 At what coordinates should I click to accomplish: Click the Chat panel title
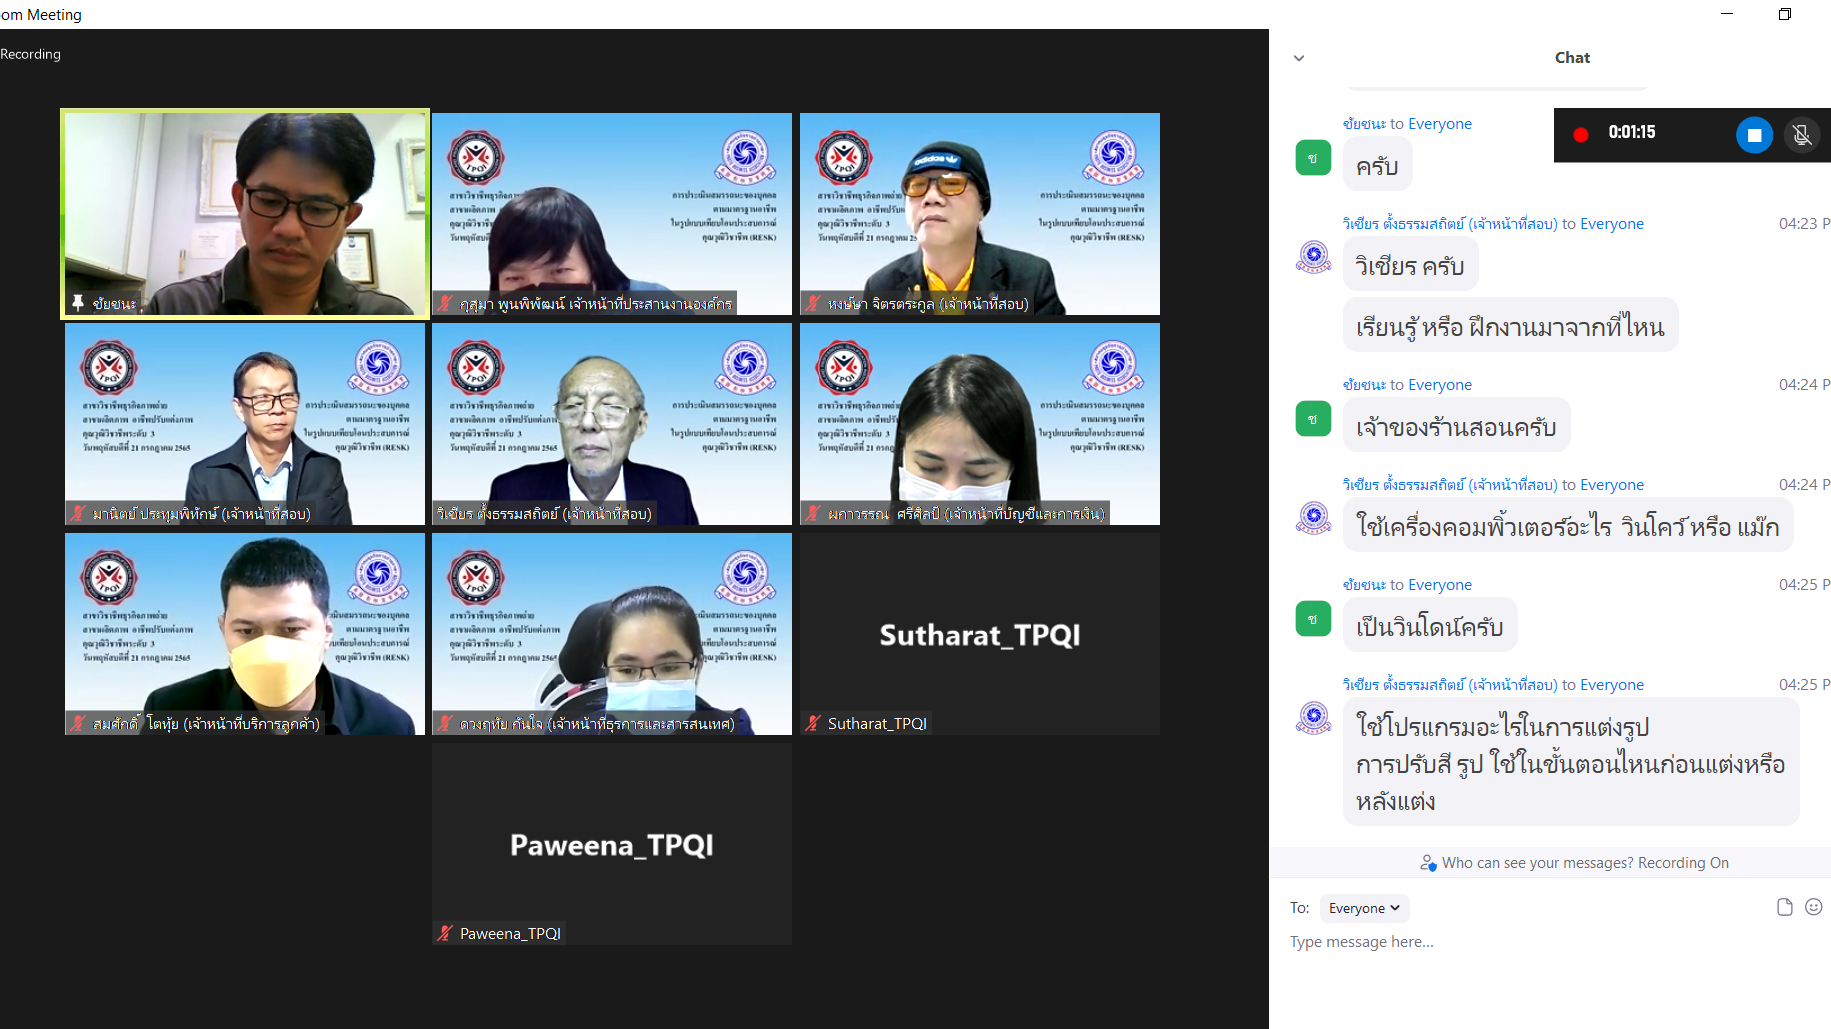[1572, 58]
